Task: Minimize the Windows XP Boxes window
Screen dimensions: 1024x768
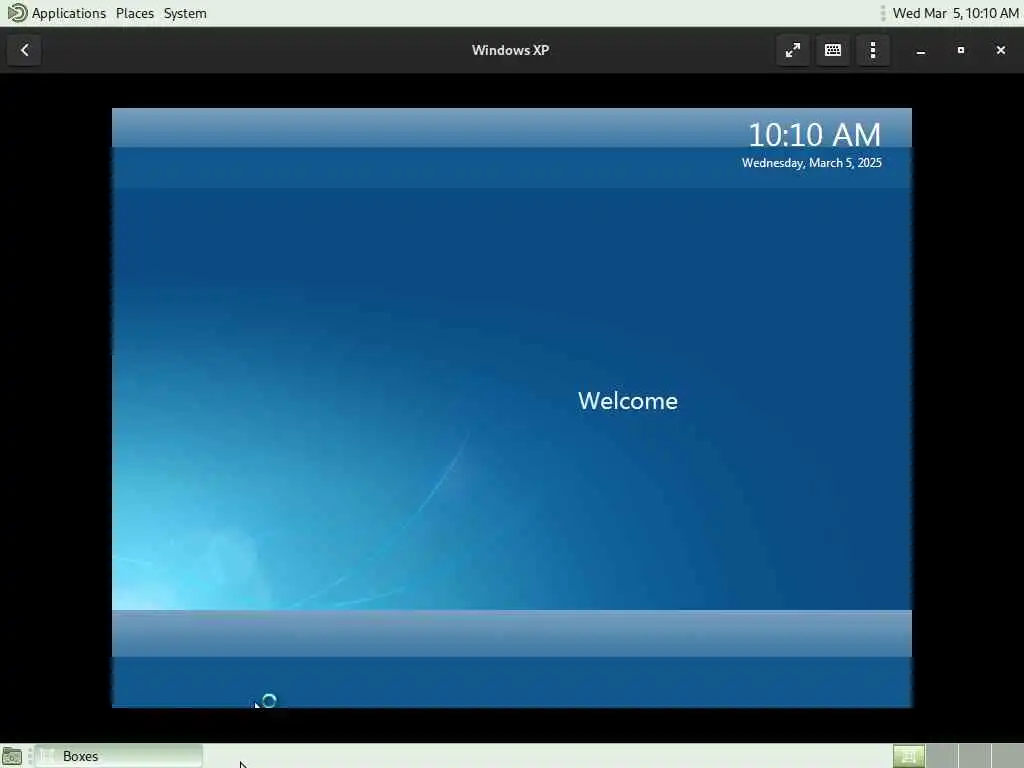Action: point(921,50)
